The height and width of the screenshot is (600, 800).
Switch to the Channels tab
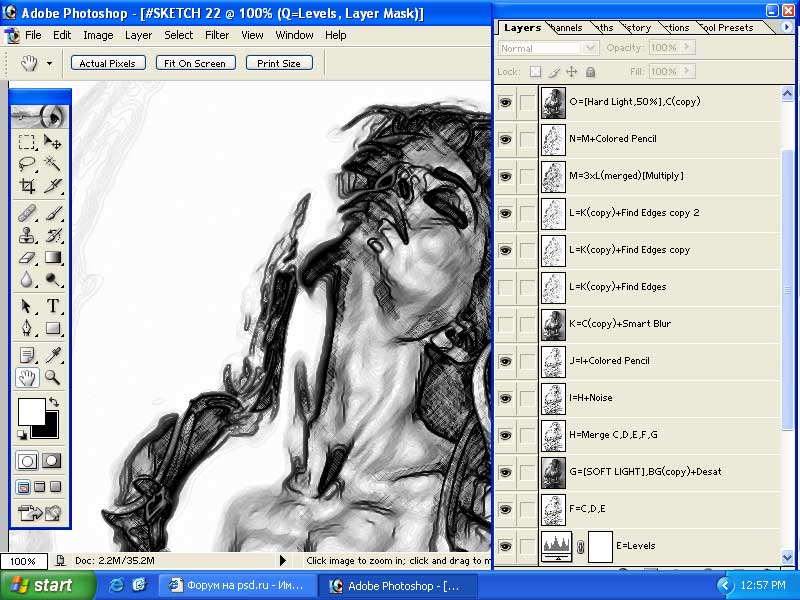[567, 28]
